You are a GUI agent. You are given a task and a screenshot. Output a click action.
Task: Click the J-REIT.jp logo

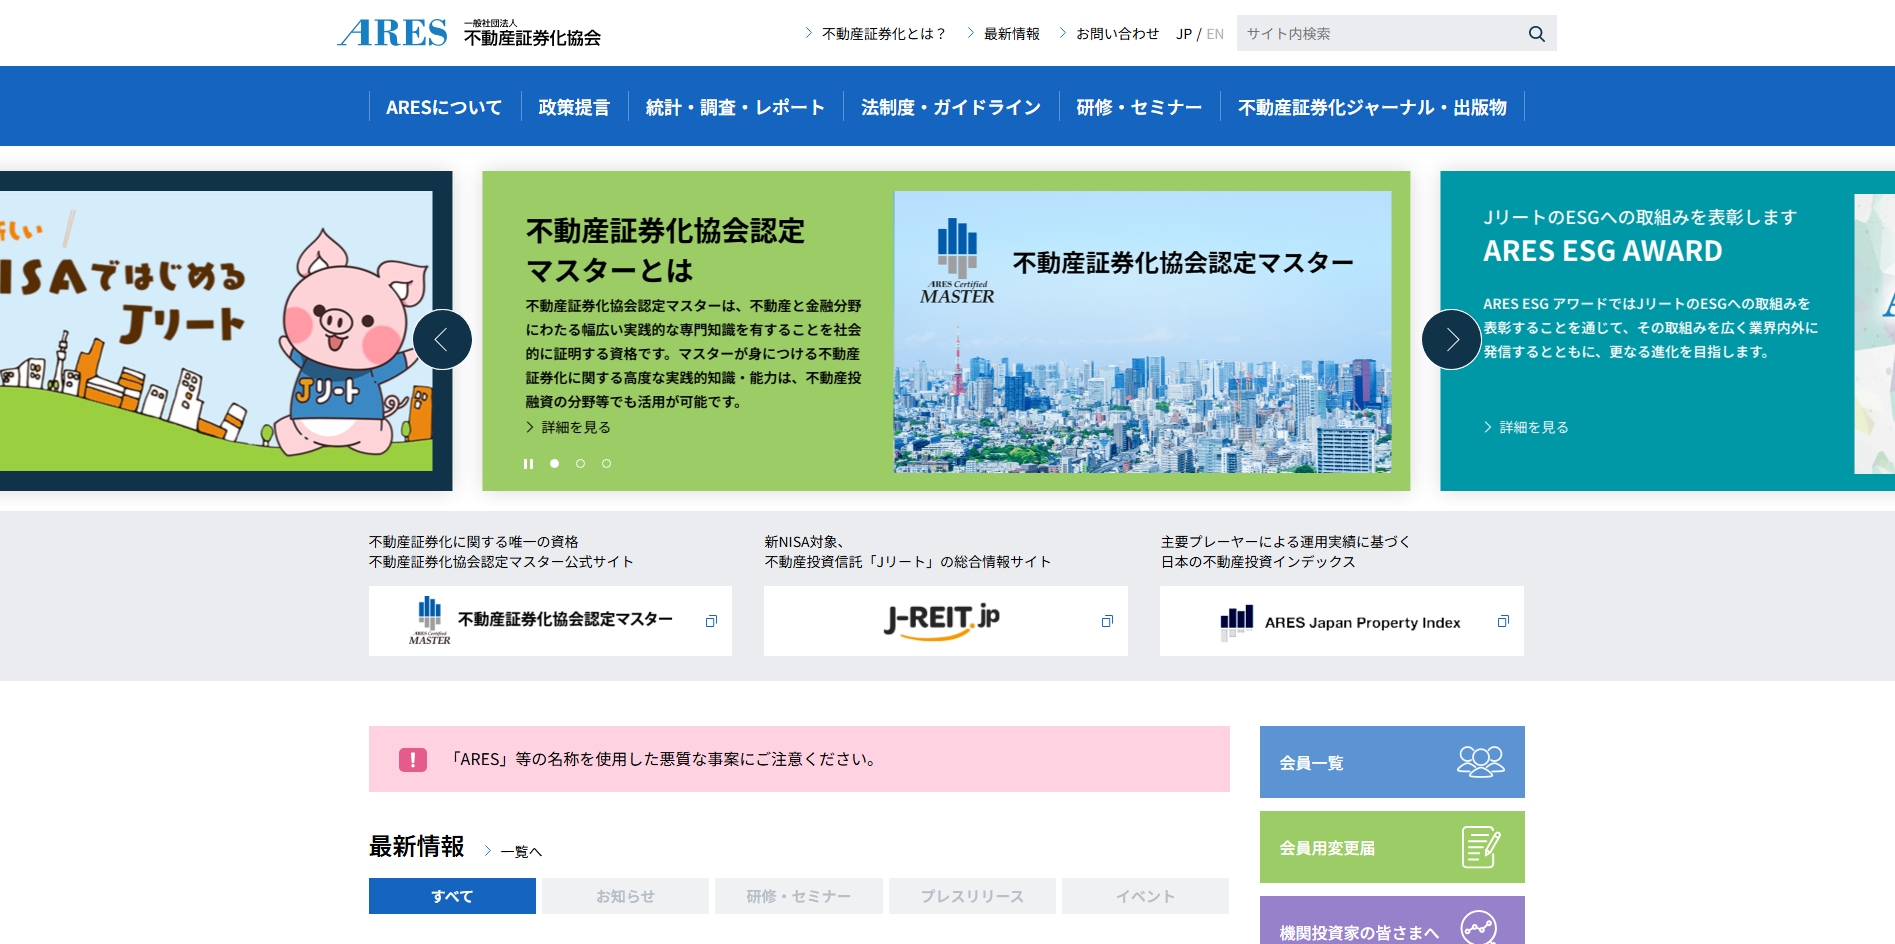(x=942, y=621)
